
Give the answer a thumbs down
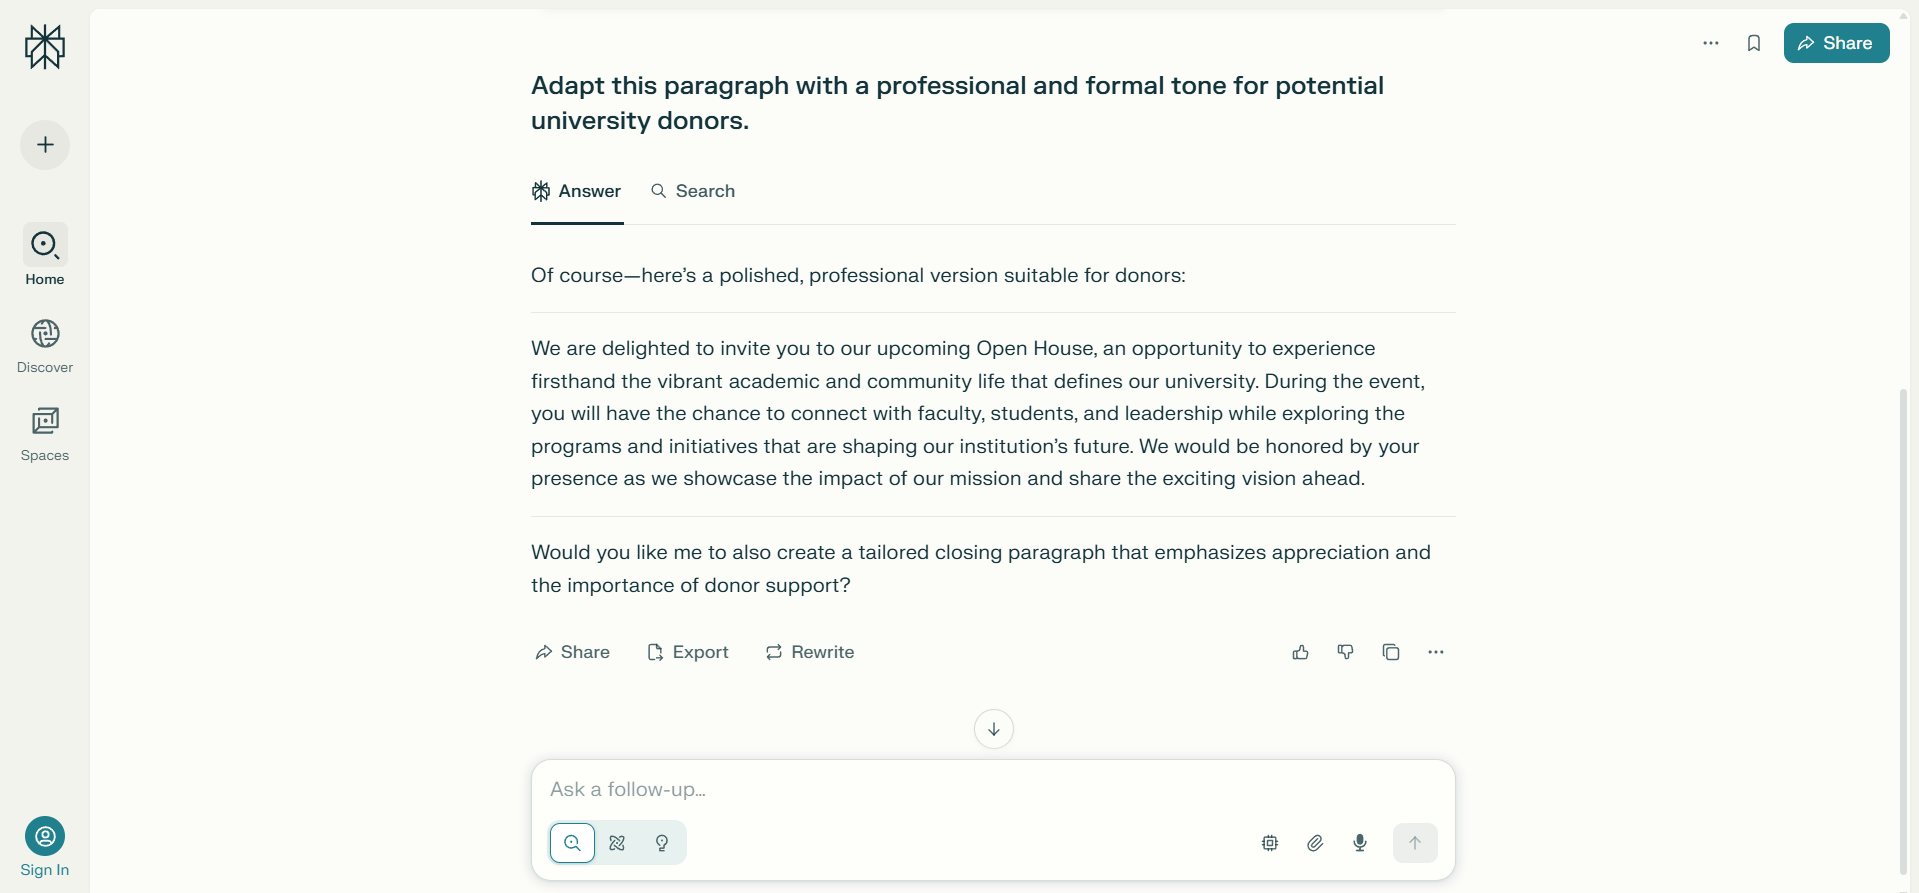1345,652
